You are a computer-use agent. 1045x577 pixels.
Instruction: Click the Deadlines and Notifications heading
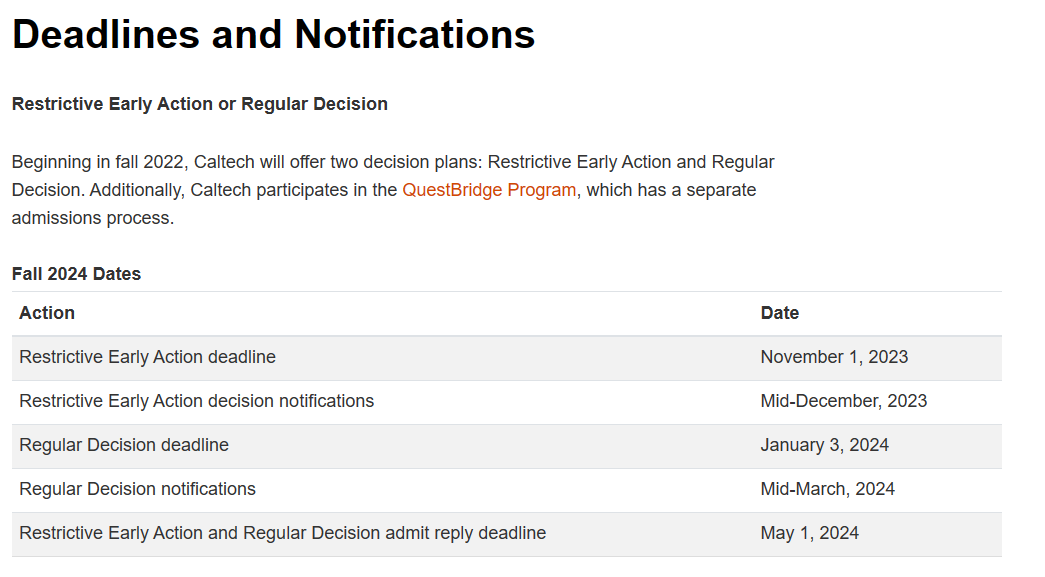(273, 34)
